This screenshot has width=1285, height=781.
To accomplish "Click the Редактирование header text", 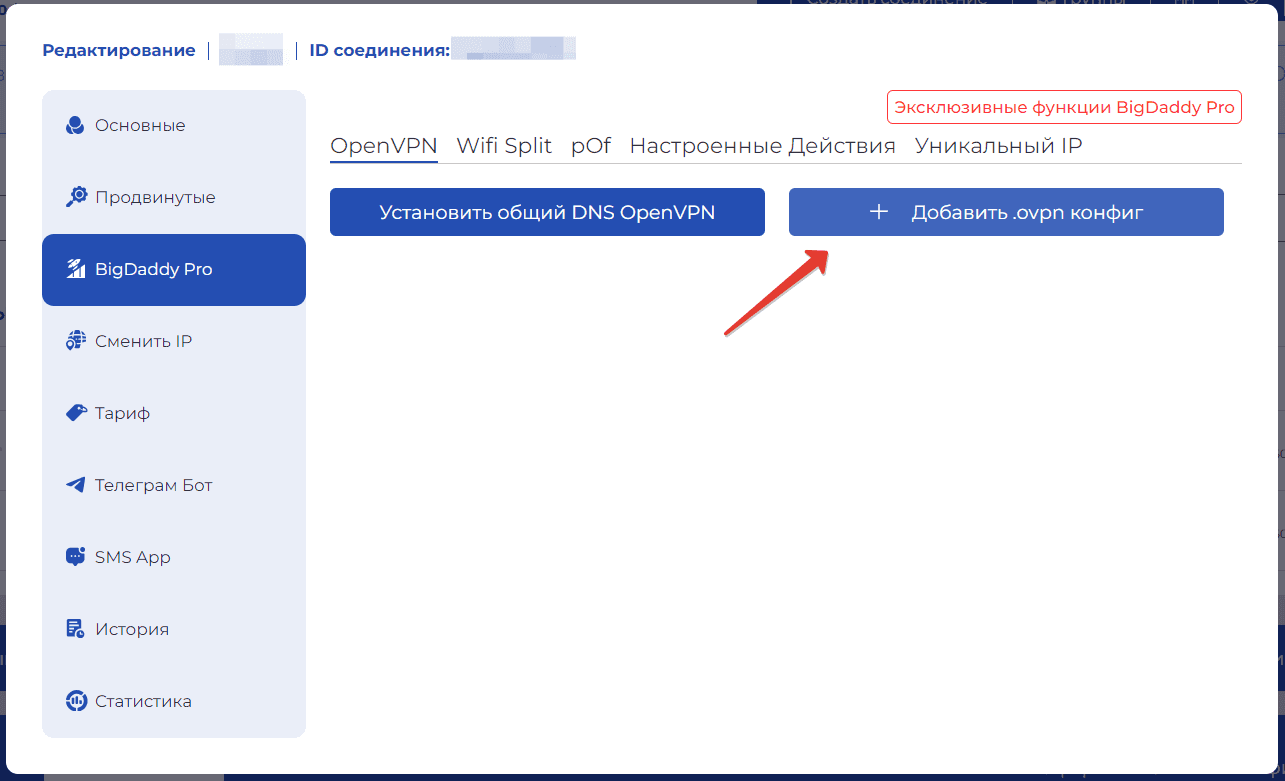I will [119, 50].
